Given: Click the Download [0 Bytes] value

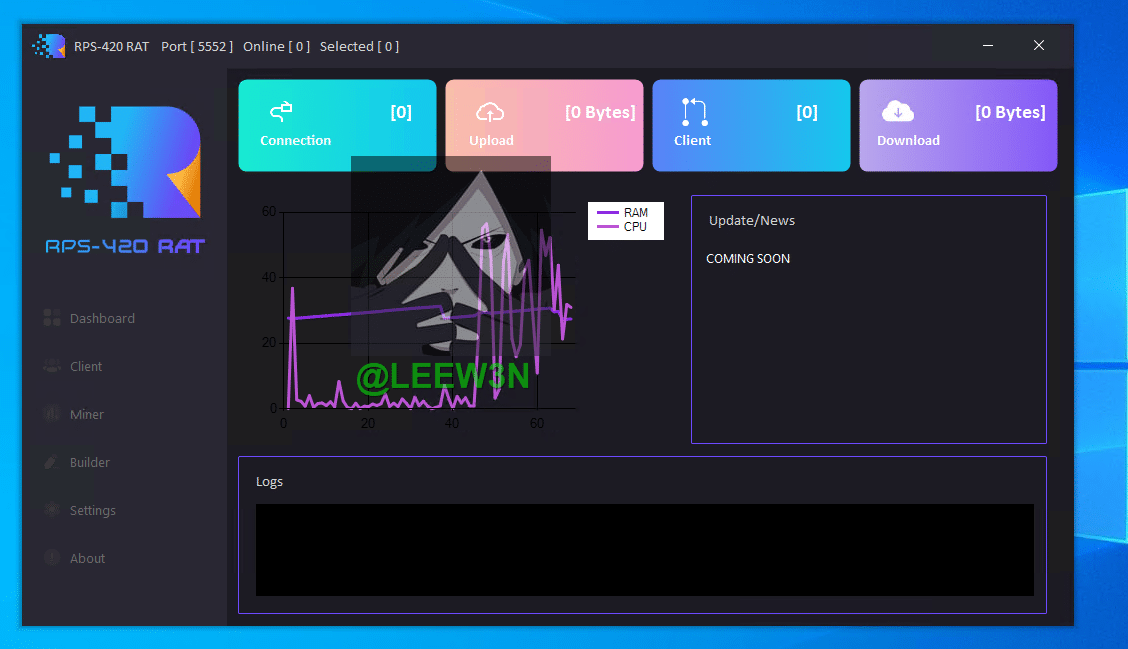Looking at the screenshot, I should 1010,112.
